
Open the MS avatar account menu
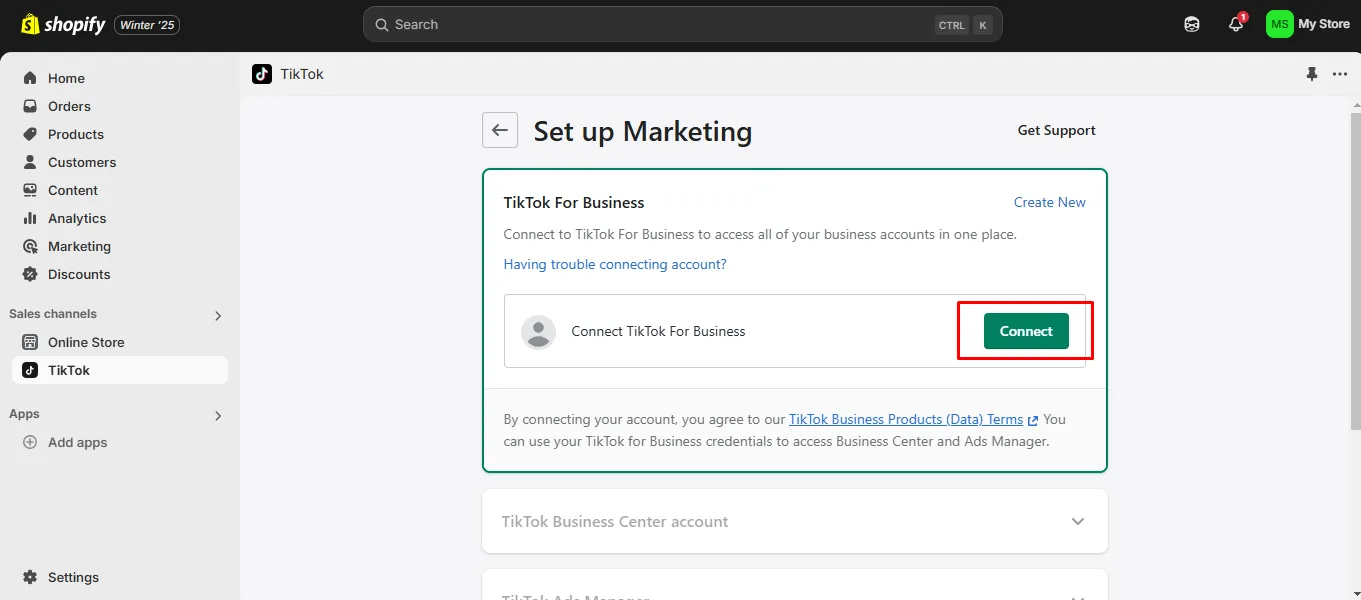1278,24
